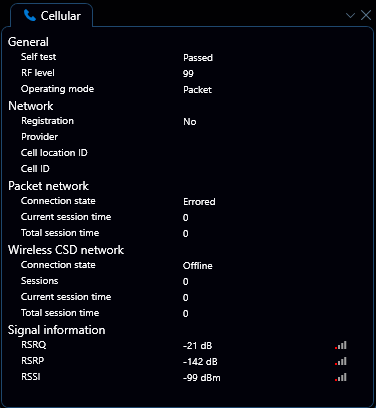This screenshot has height=408, width=376.
Task: Click the -99 dBm RSSI reading
Action: (x=202, y=378)
